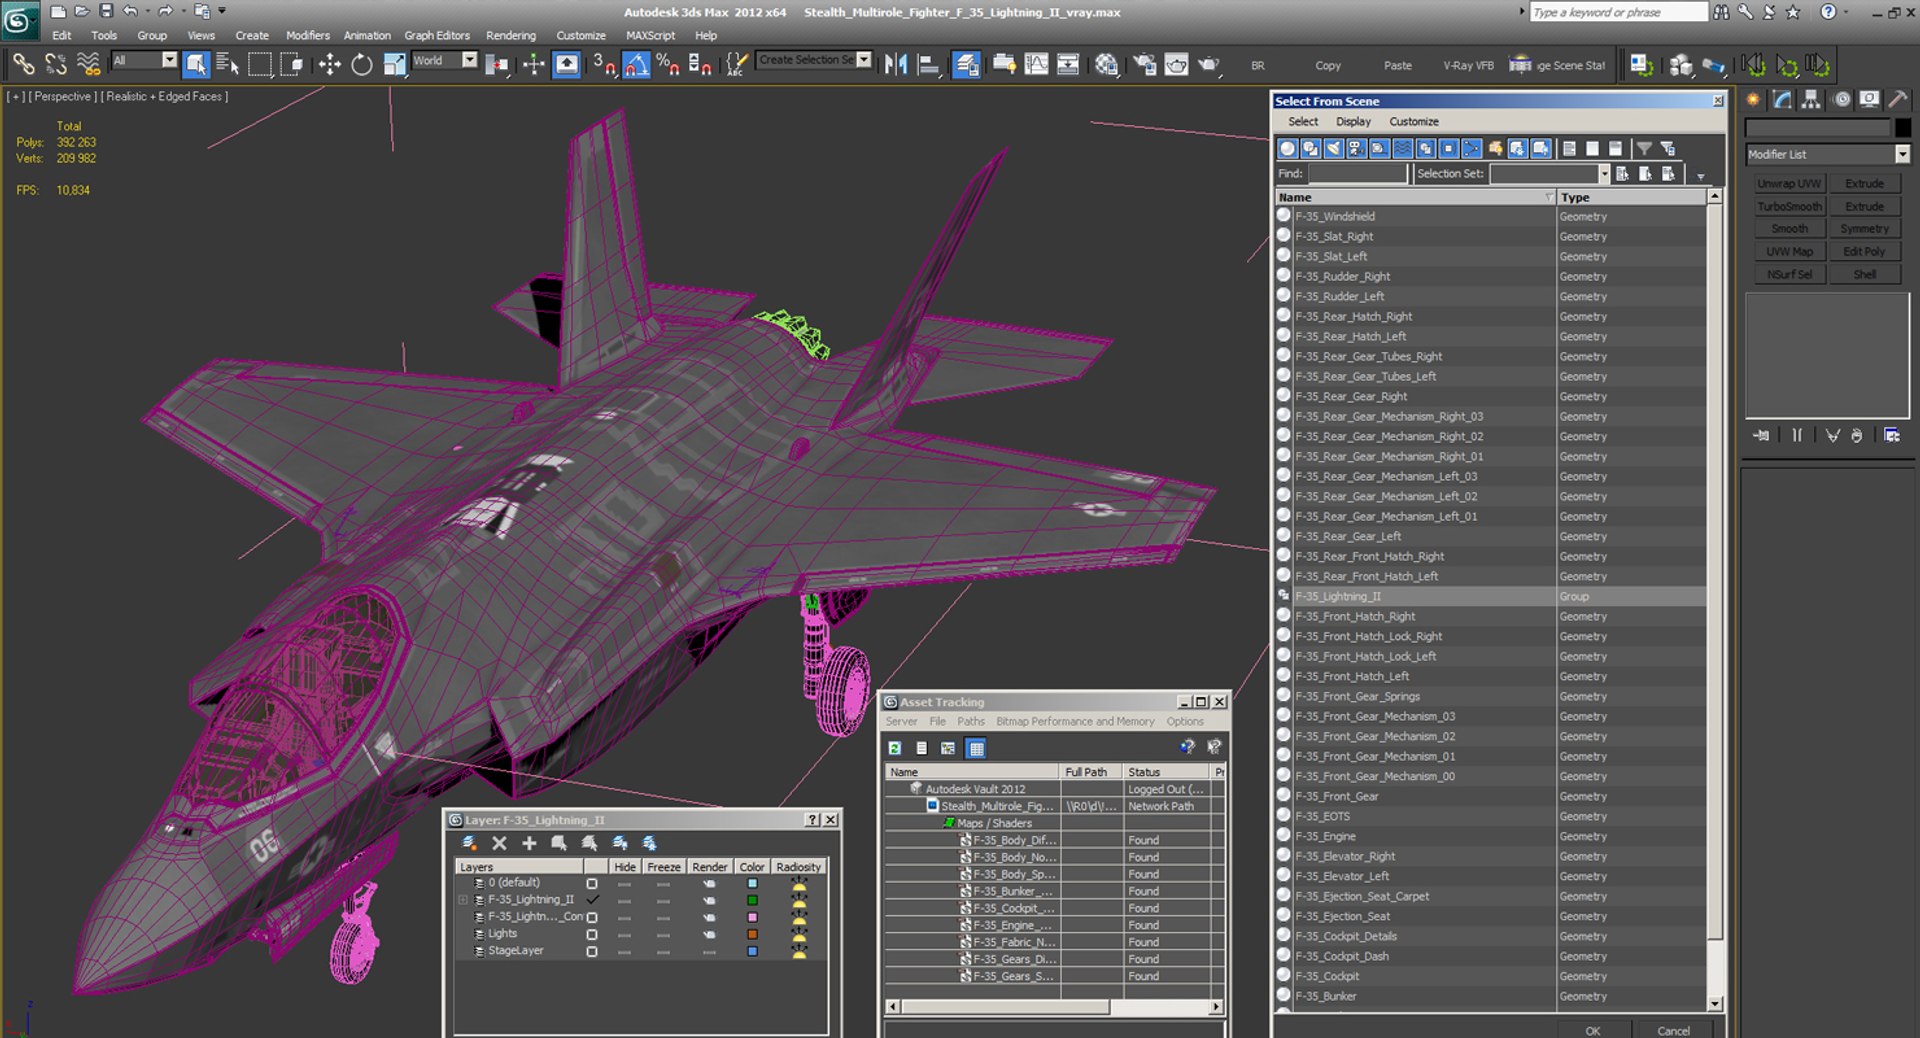This screenshot has width=1920, height=1038.
Task: Select the Select and Link tool
Action: [x=23, y=65]
